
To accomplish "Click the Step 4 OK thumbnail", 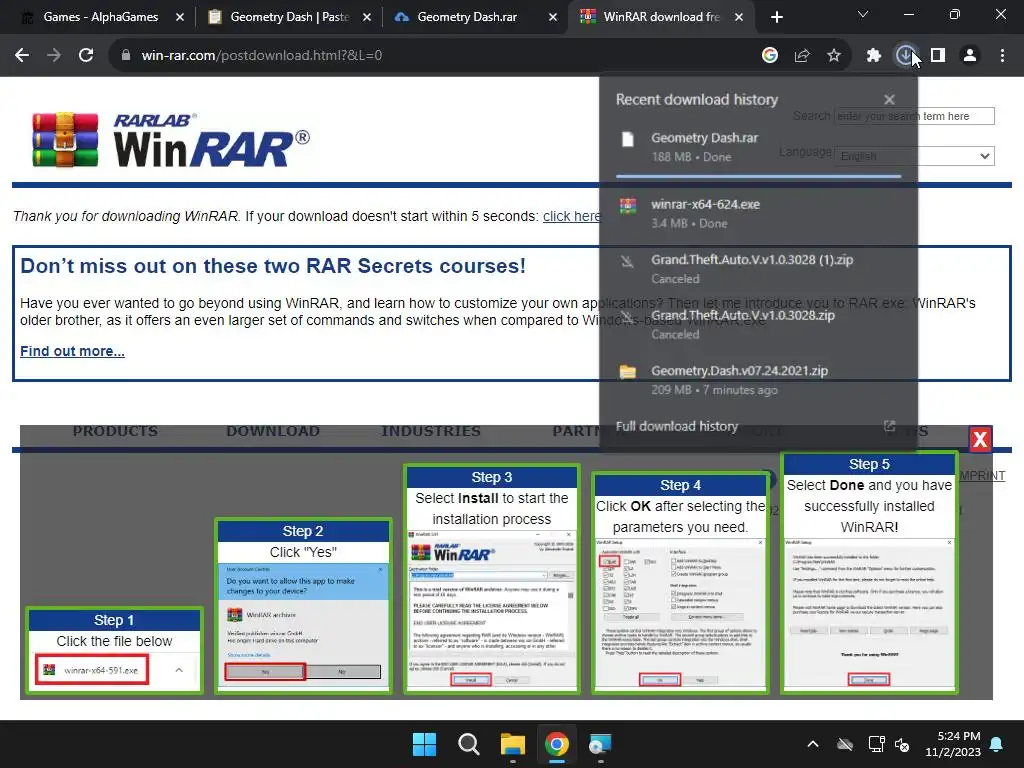I will point(680,583).
